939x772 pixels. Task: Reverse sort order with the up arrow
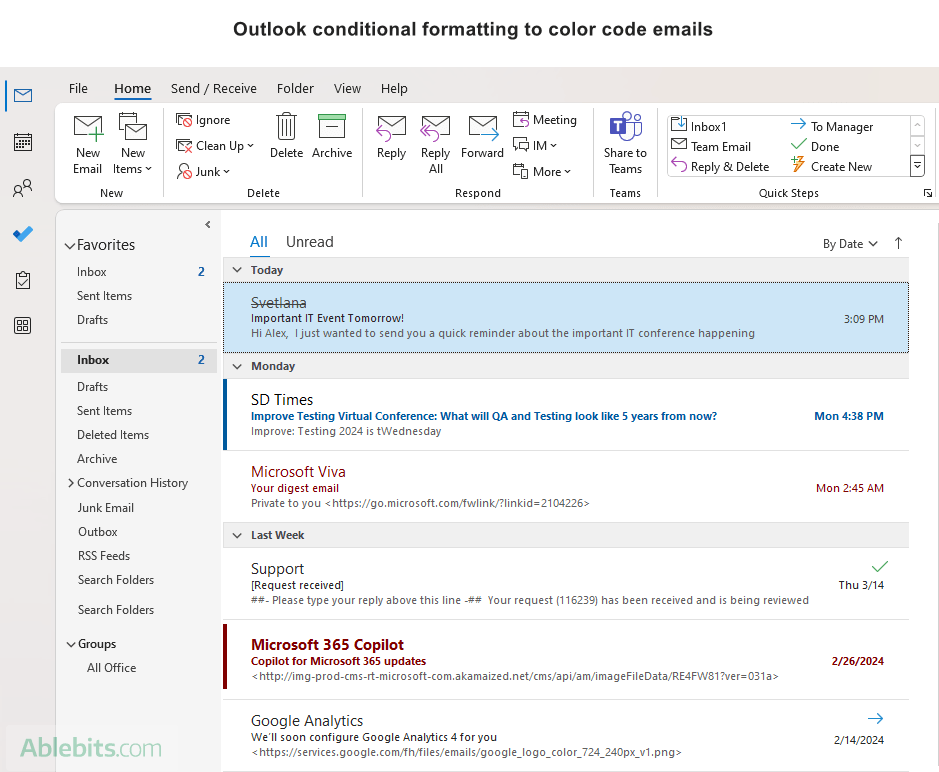tap(898, 243)
